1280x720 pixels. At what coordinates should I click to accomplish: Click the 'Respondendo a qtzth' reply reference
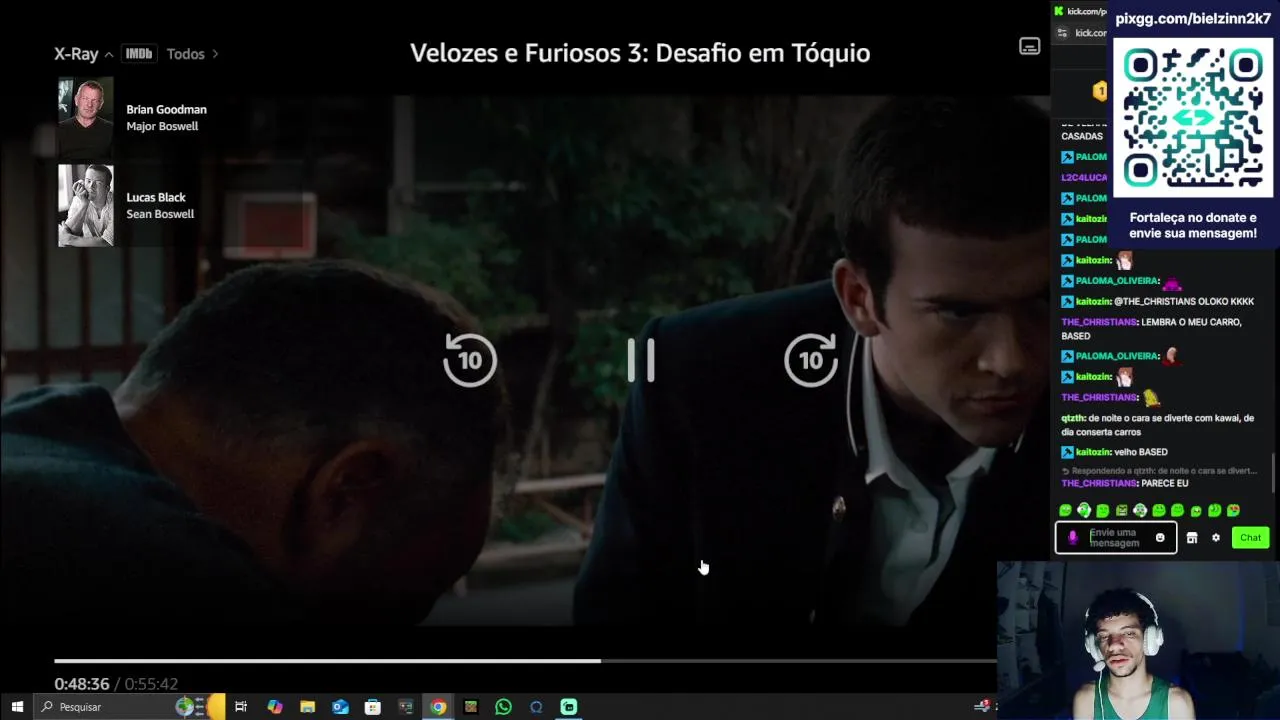[x=1159, y=471]
